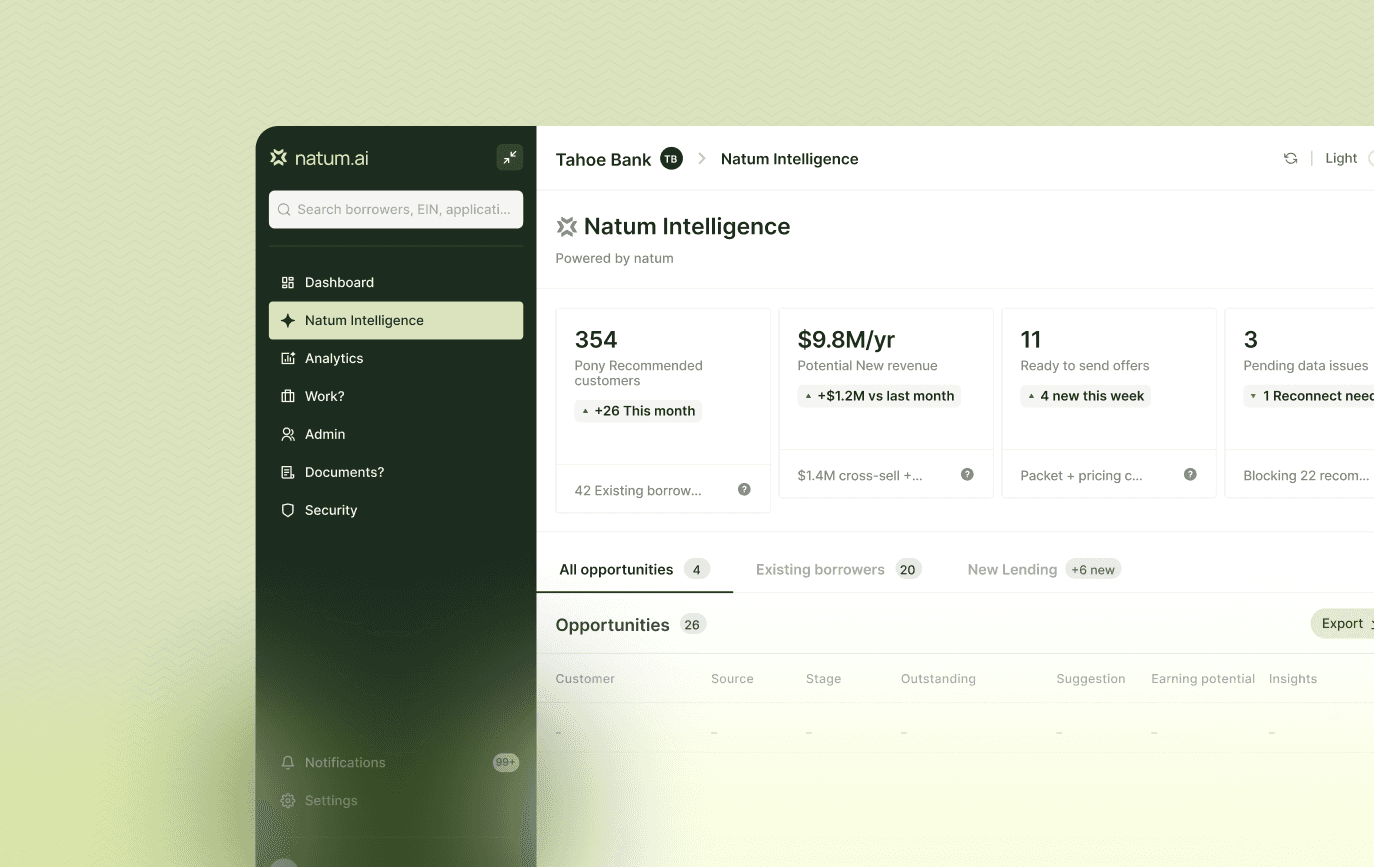Click the +26 This month chip
Viewport: 1374px width, 867px height.
638,411
